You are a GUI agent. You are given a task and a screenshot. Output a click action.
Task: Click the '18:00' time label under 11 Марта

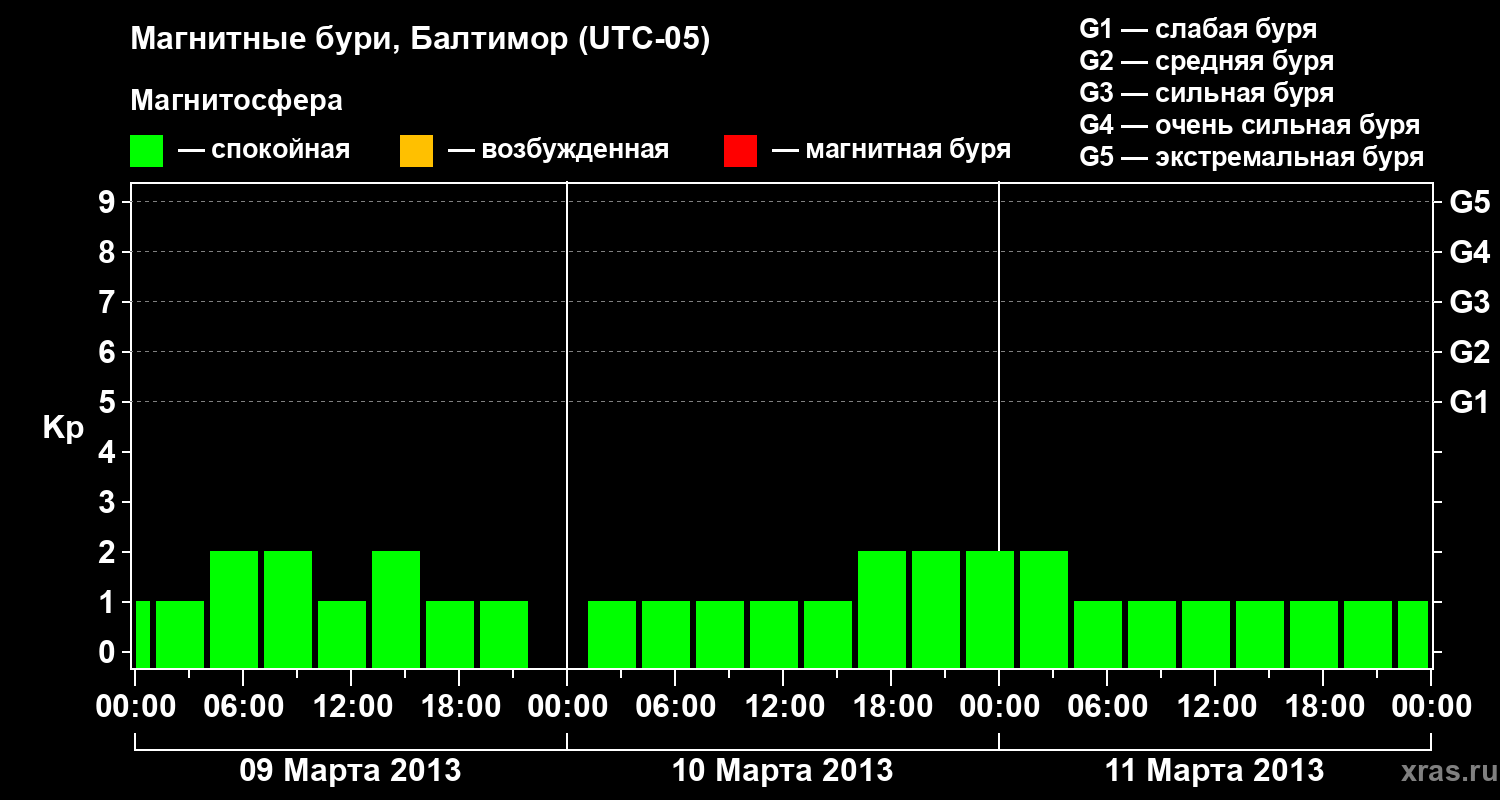1323,707
